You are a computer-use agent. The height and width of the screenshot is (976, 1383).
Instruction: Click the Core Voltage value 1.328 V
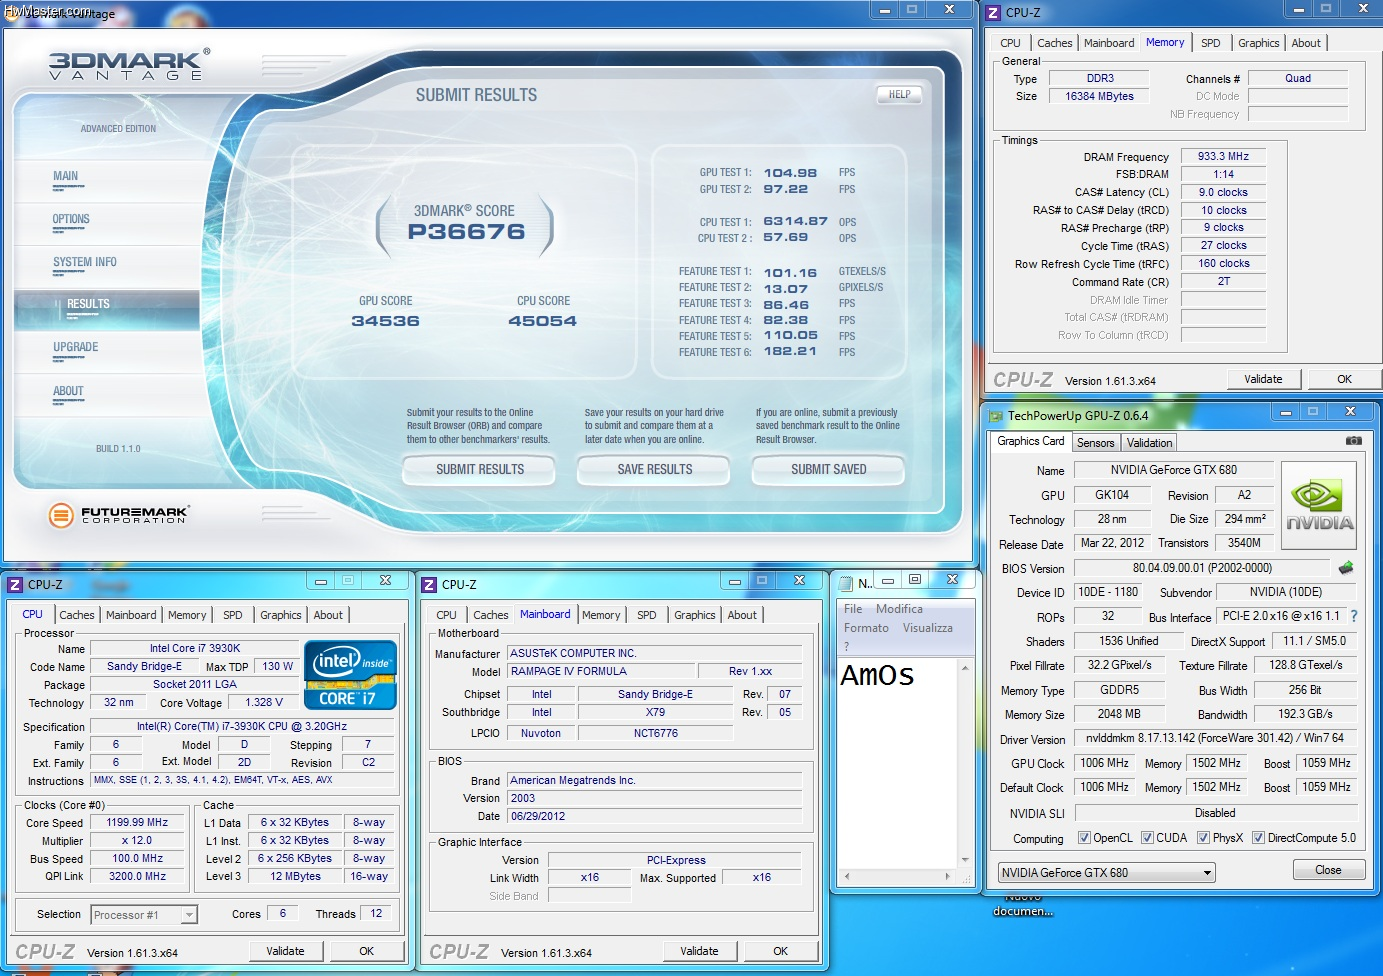[264, 702]
